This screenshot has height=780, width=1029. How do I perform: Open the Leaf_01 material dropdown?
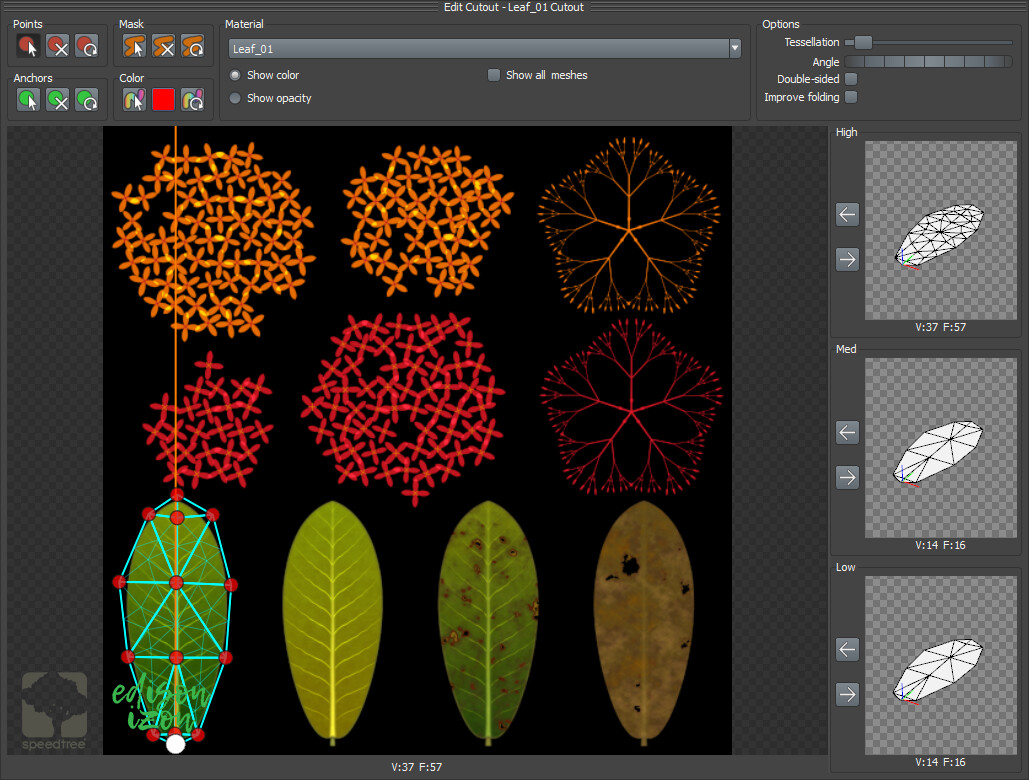click(x=735, y=48)
